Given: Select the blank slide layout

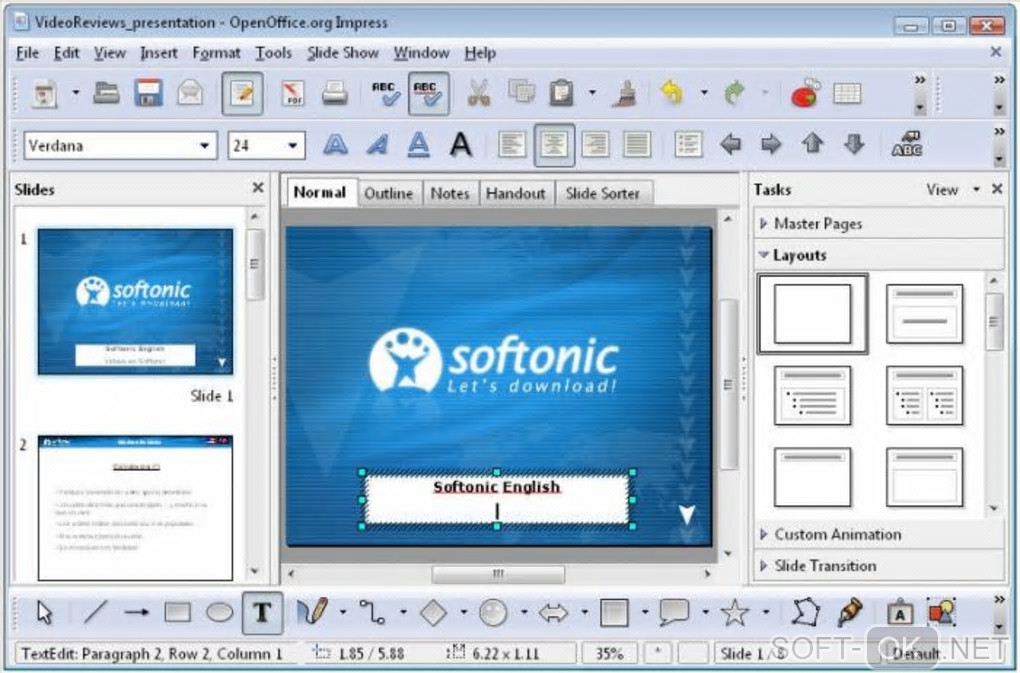Looking at the screenshot, I should point(812,314).
